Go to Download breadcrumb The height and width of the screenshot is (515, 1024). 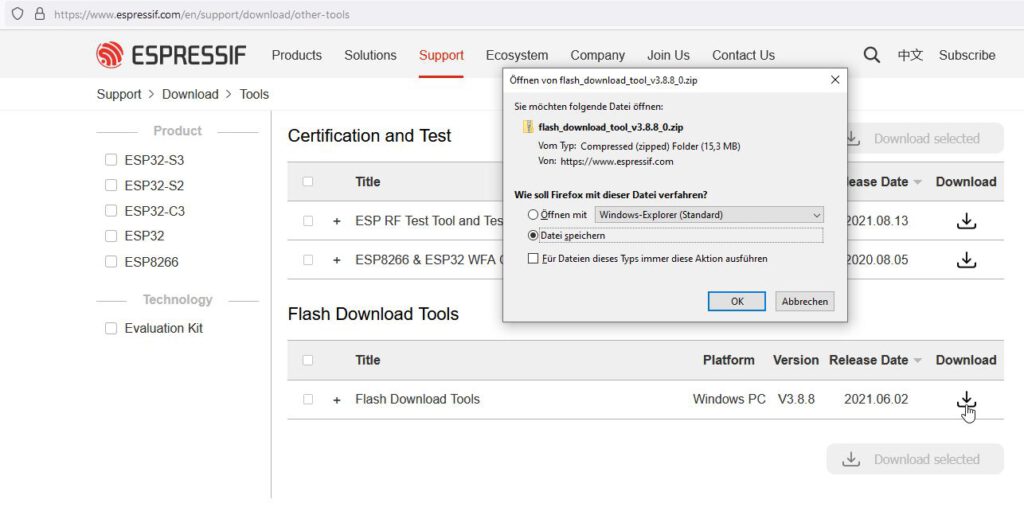coord(190,94)
